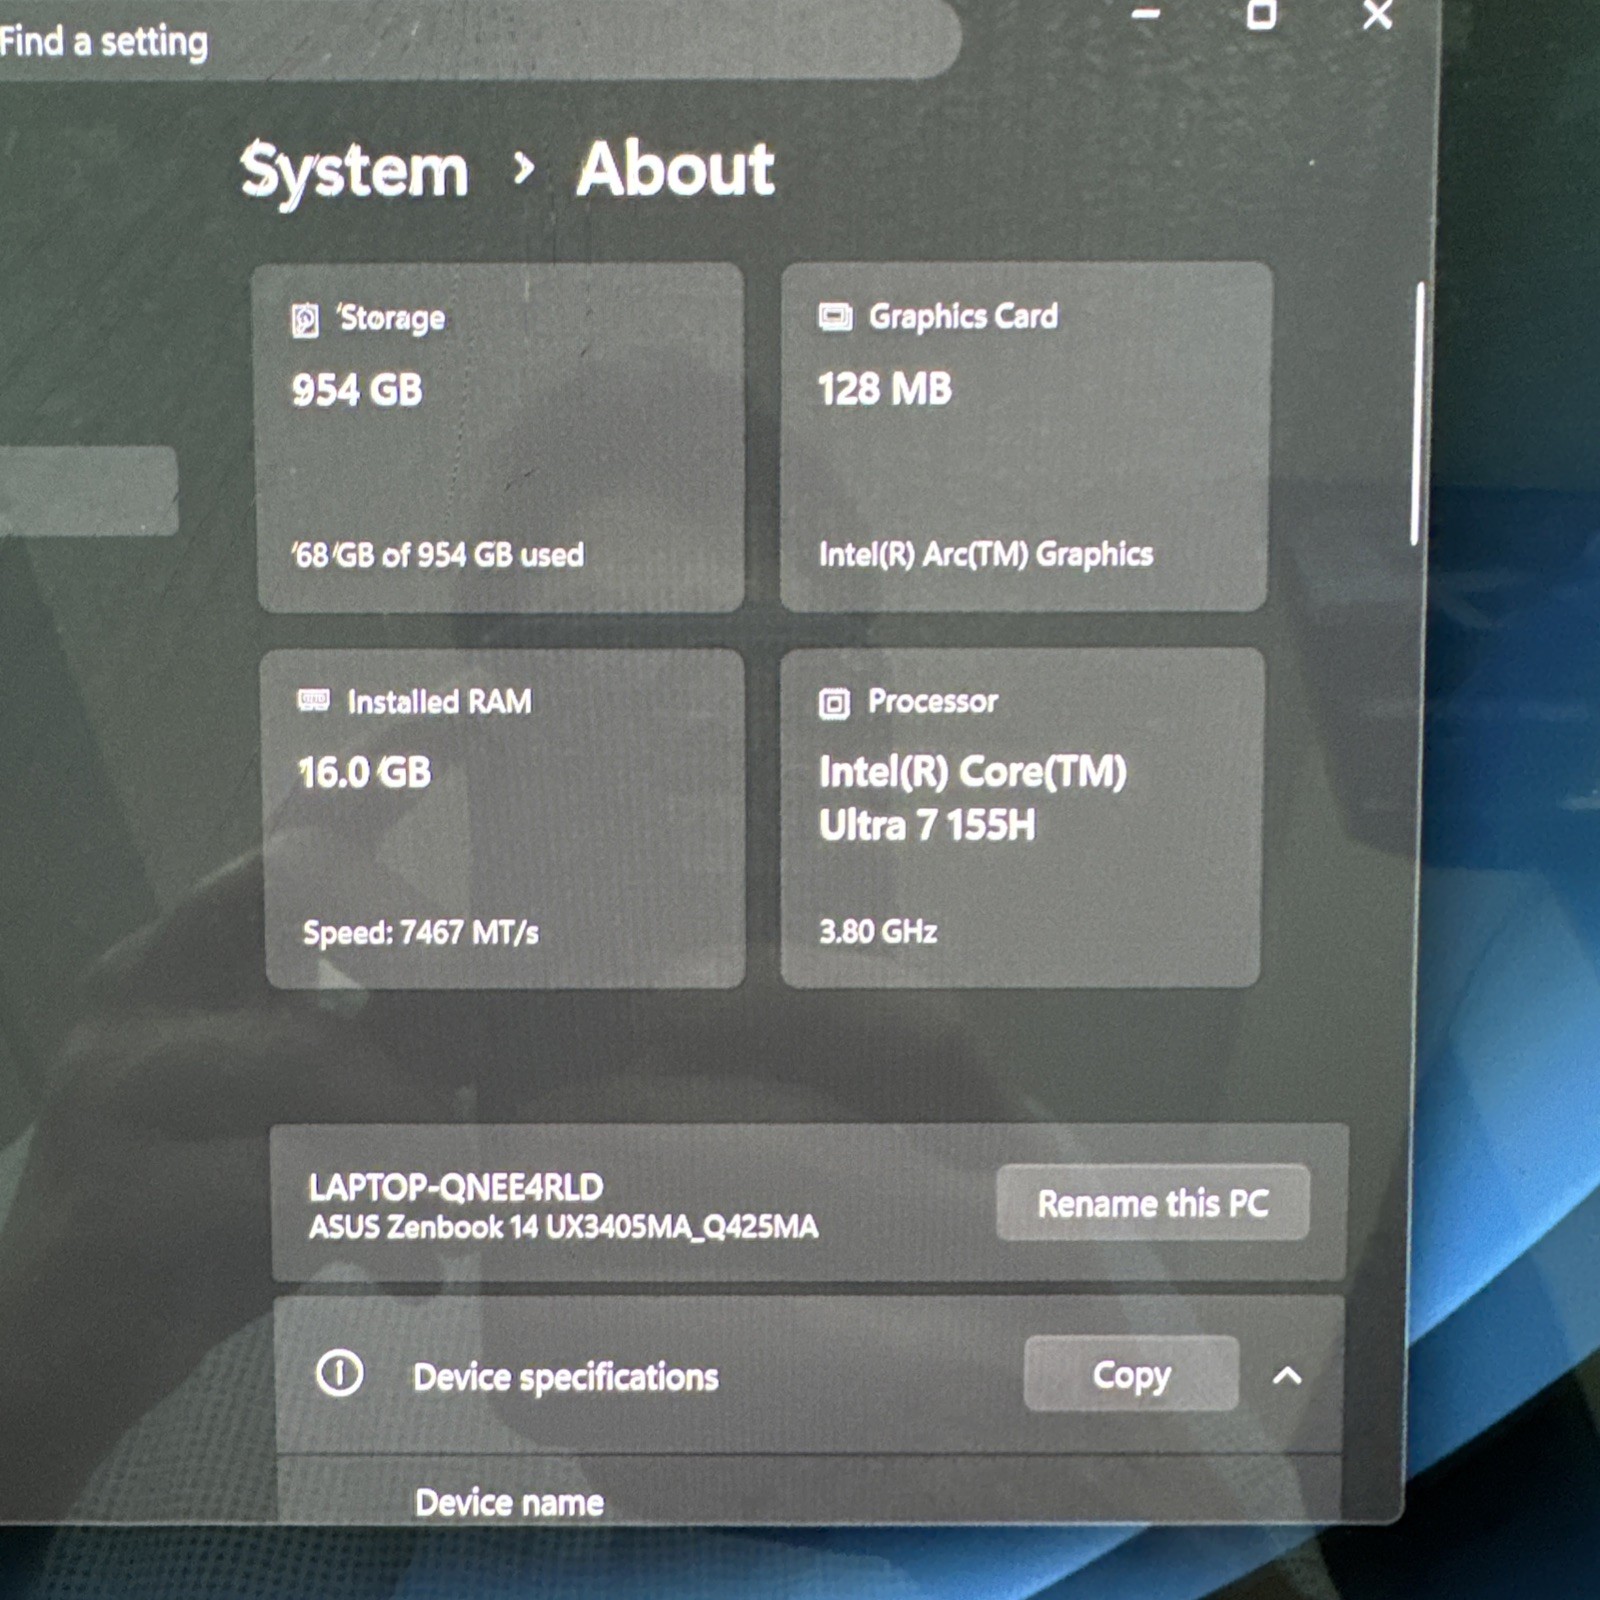
Task: Rename this PC
Action: tap(1153, 1203)
